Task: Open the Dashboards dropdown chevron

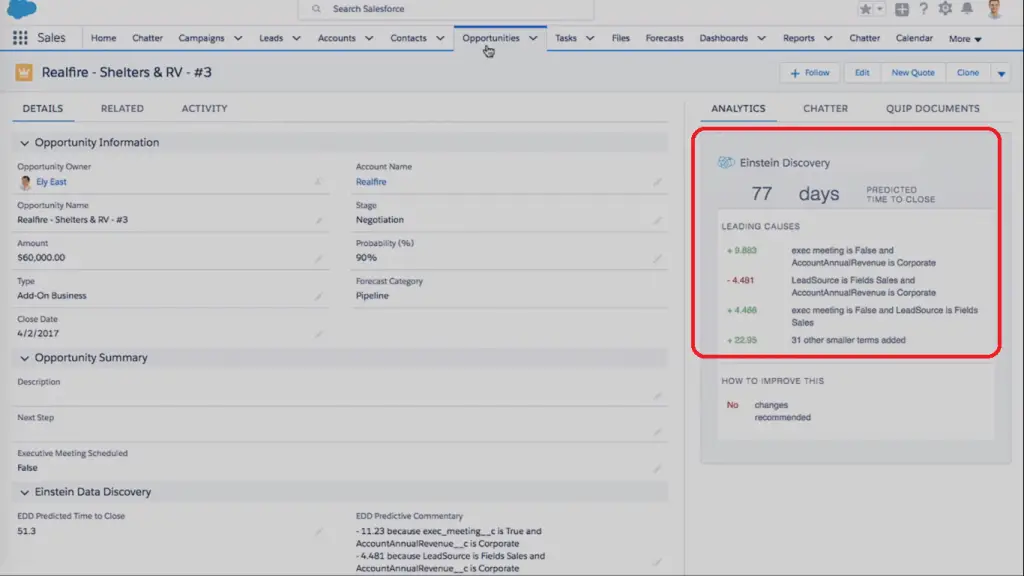Action: coord(761,39)
